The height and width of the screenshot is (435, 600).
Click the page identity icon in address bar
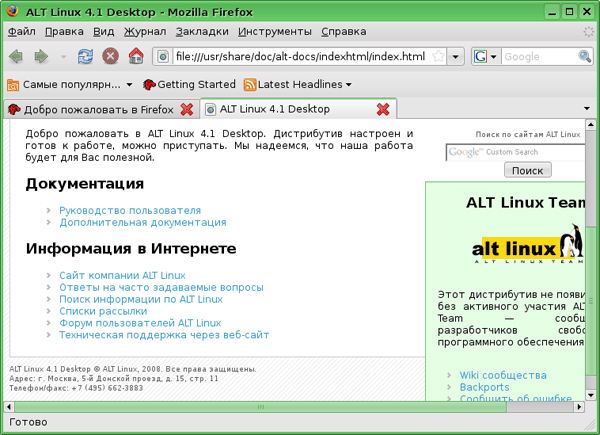[x=163, y=57]
